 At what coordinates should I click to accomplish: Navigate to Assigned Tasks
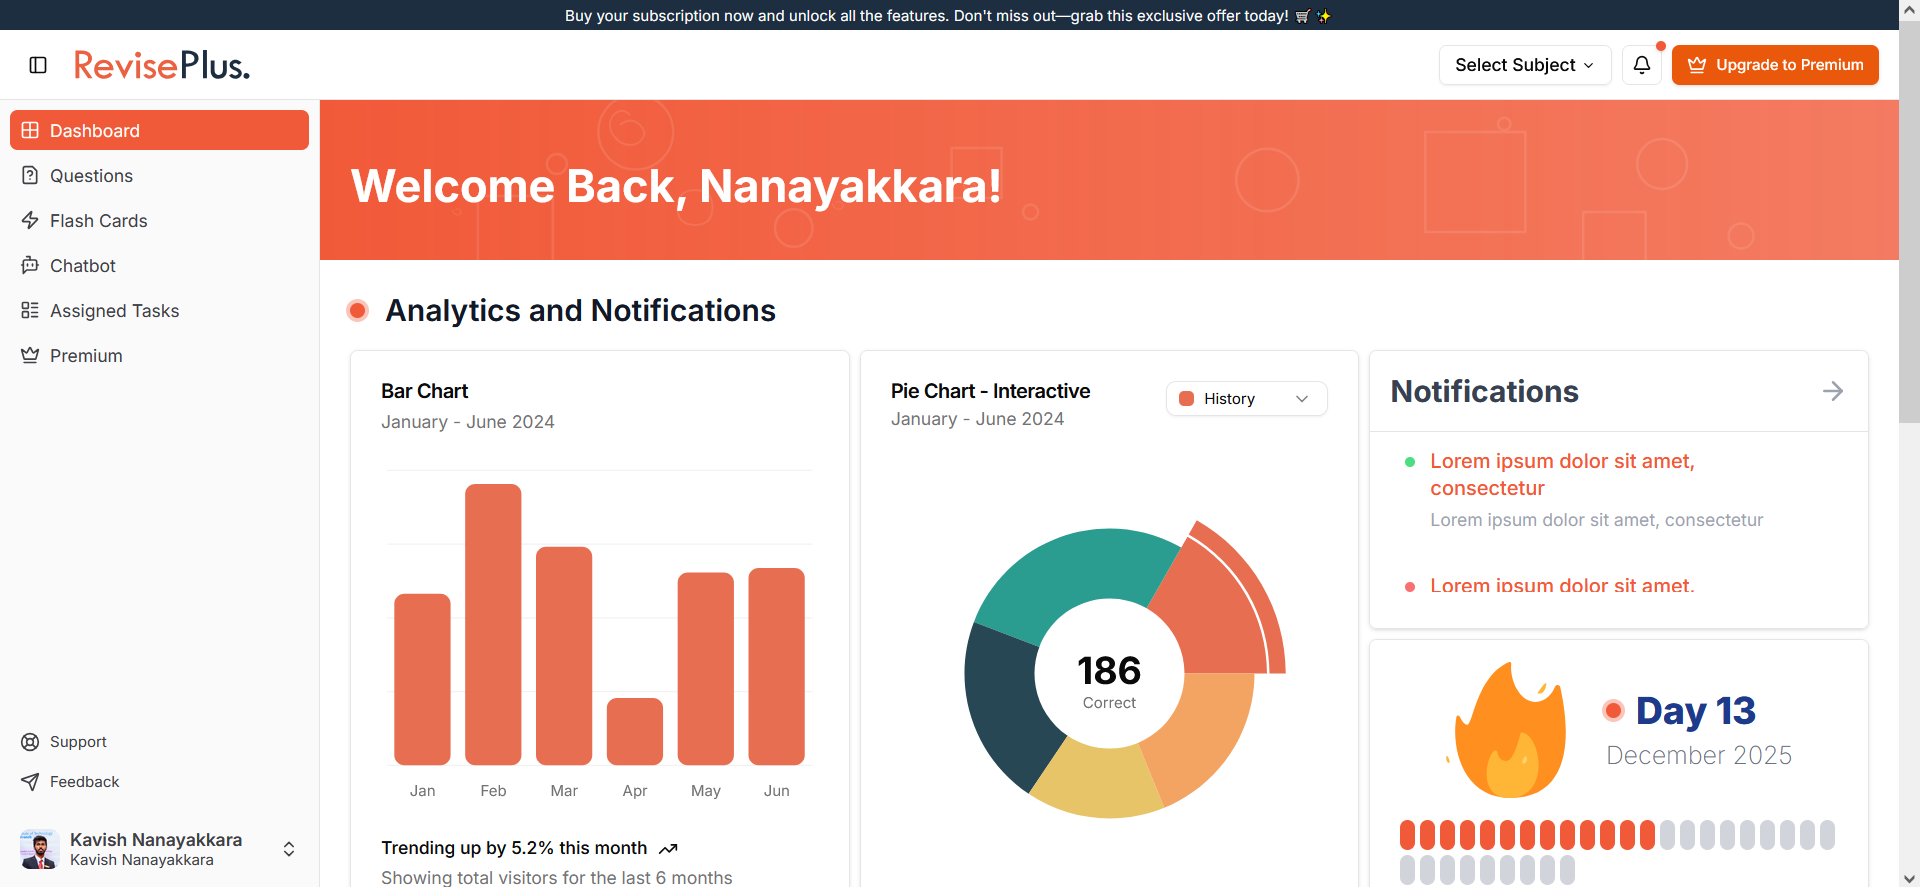click(114, 311)
